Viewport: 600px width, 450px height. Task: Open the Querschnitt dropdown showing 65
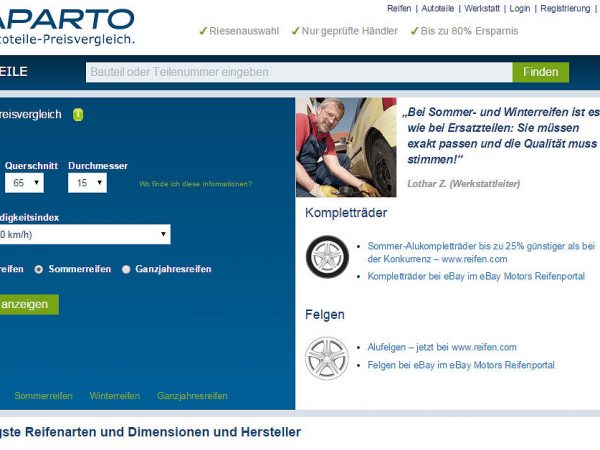[24, 183]
